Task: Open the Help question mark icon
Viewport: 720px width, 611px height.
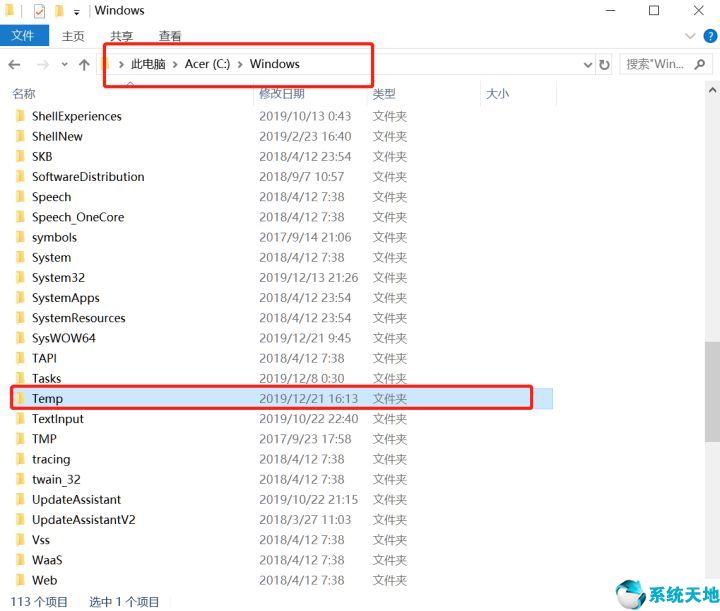Action: (x=710, y=36)
